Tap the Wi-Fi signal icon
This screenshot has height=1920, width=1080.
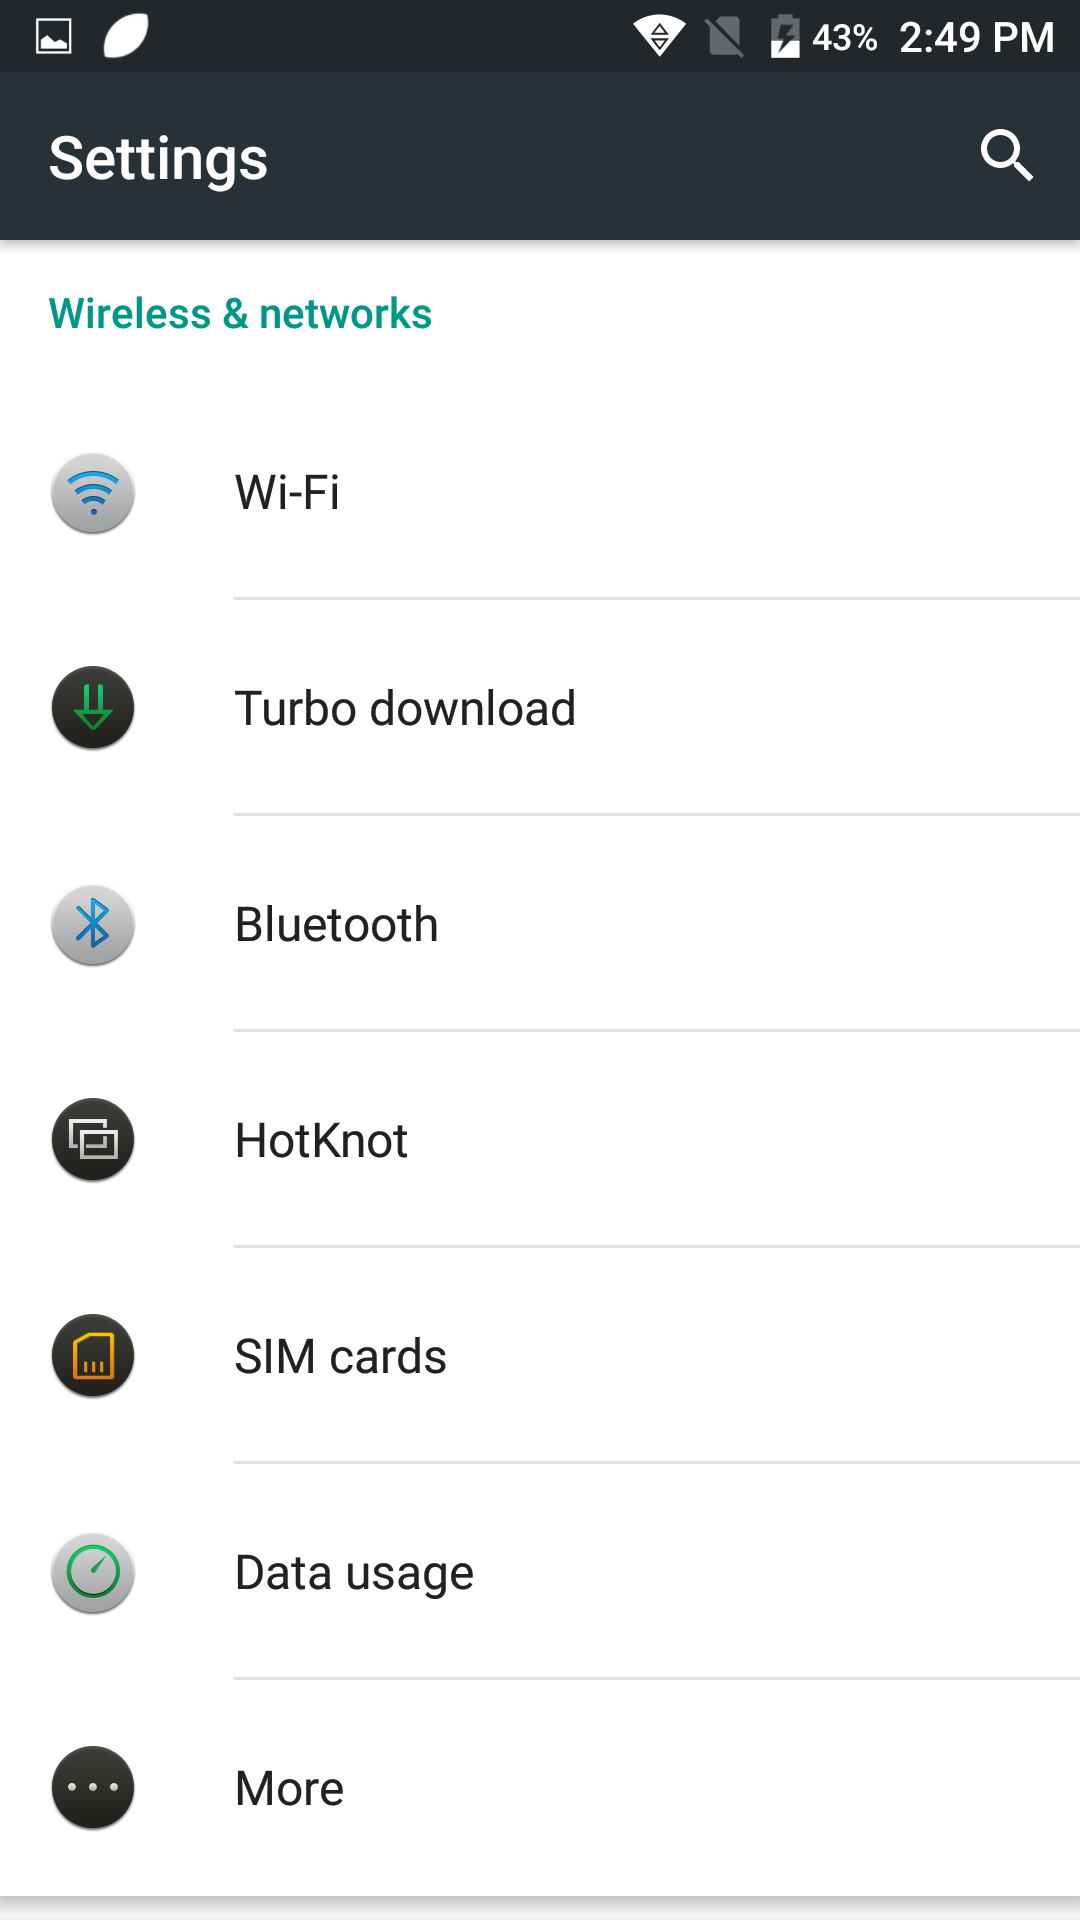coord(93,493)
